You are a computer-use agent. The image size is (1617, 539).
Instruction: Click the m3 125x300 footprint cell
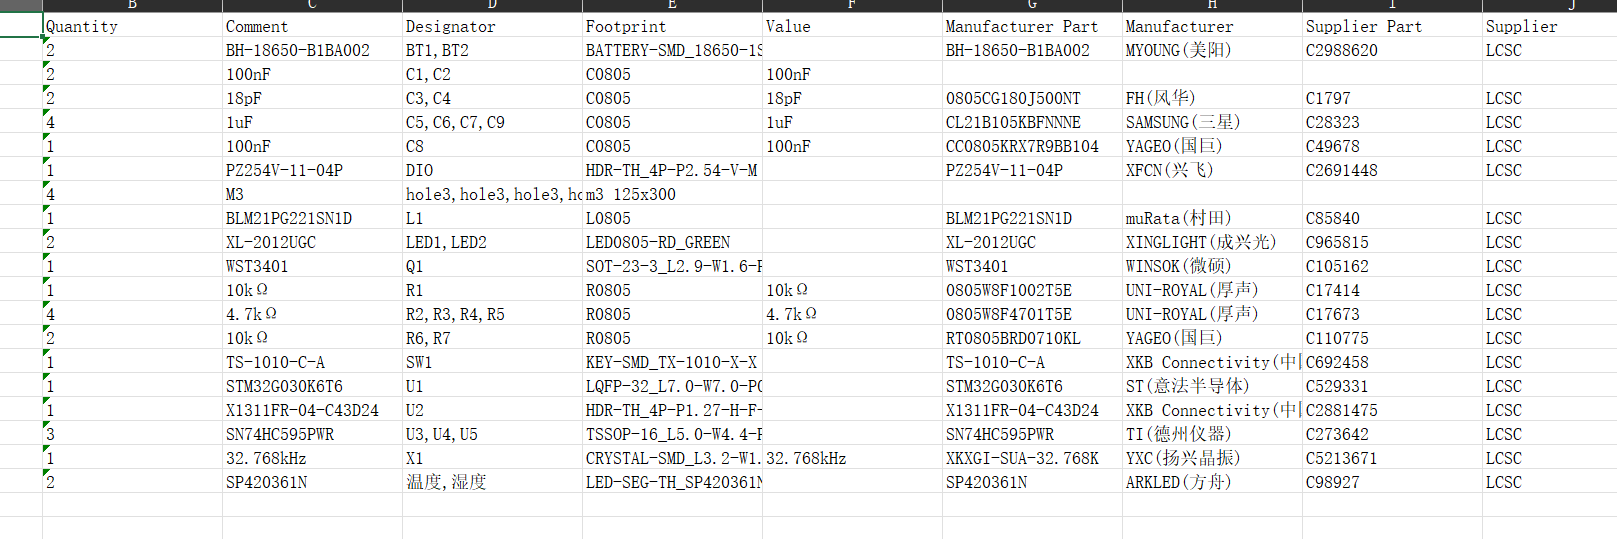pos(672,194)
